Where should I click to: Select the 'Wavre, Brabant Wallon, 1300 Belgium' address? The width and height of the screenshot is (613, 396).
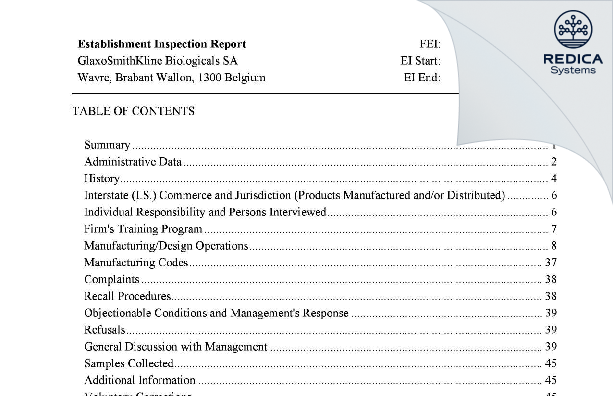click(171, 77)
